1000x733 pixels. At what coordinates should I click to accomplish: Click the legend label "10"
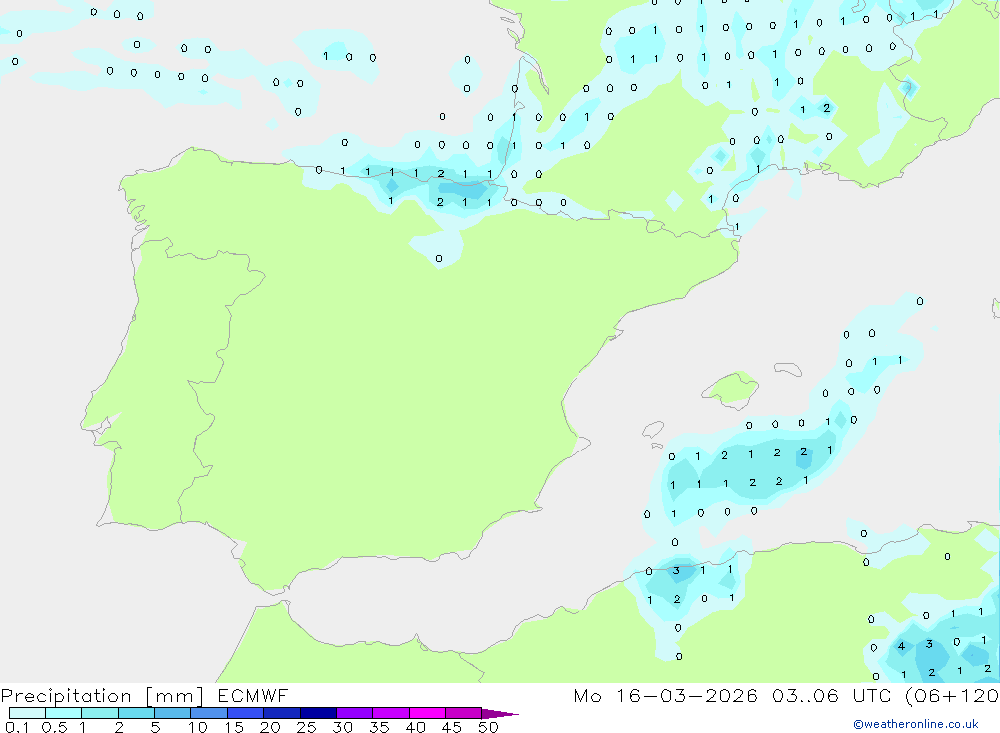click(x=198, y=727)
